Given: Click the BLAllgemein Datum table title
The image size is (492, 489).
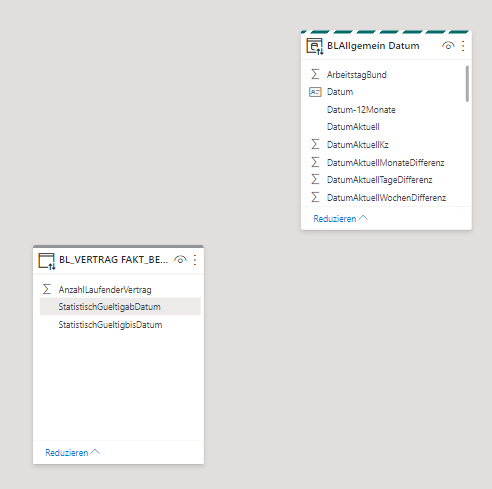Looking at the screenshot, I should (x=373, y=46).
